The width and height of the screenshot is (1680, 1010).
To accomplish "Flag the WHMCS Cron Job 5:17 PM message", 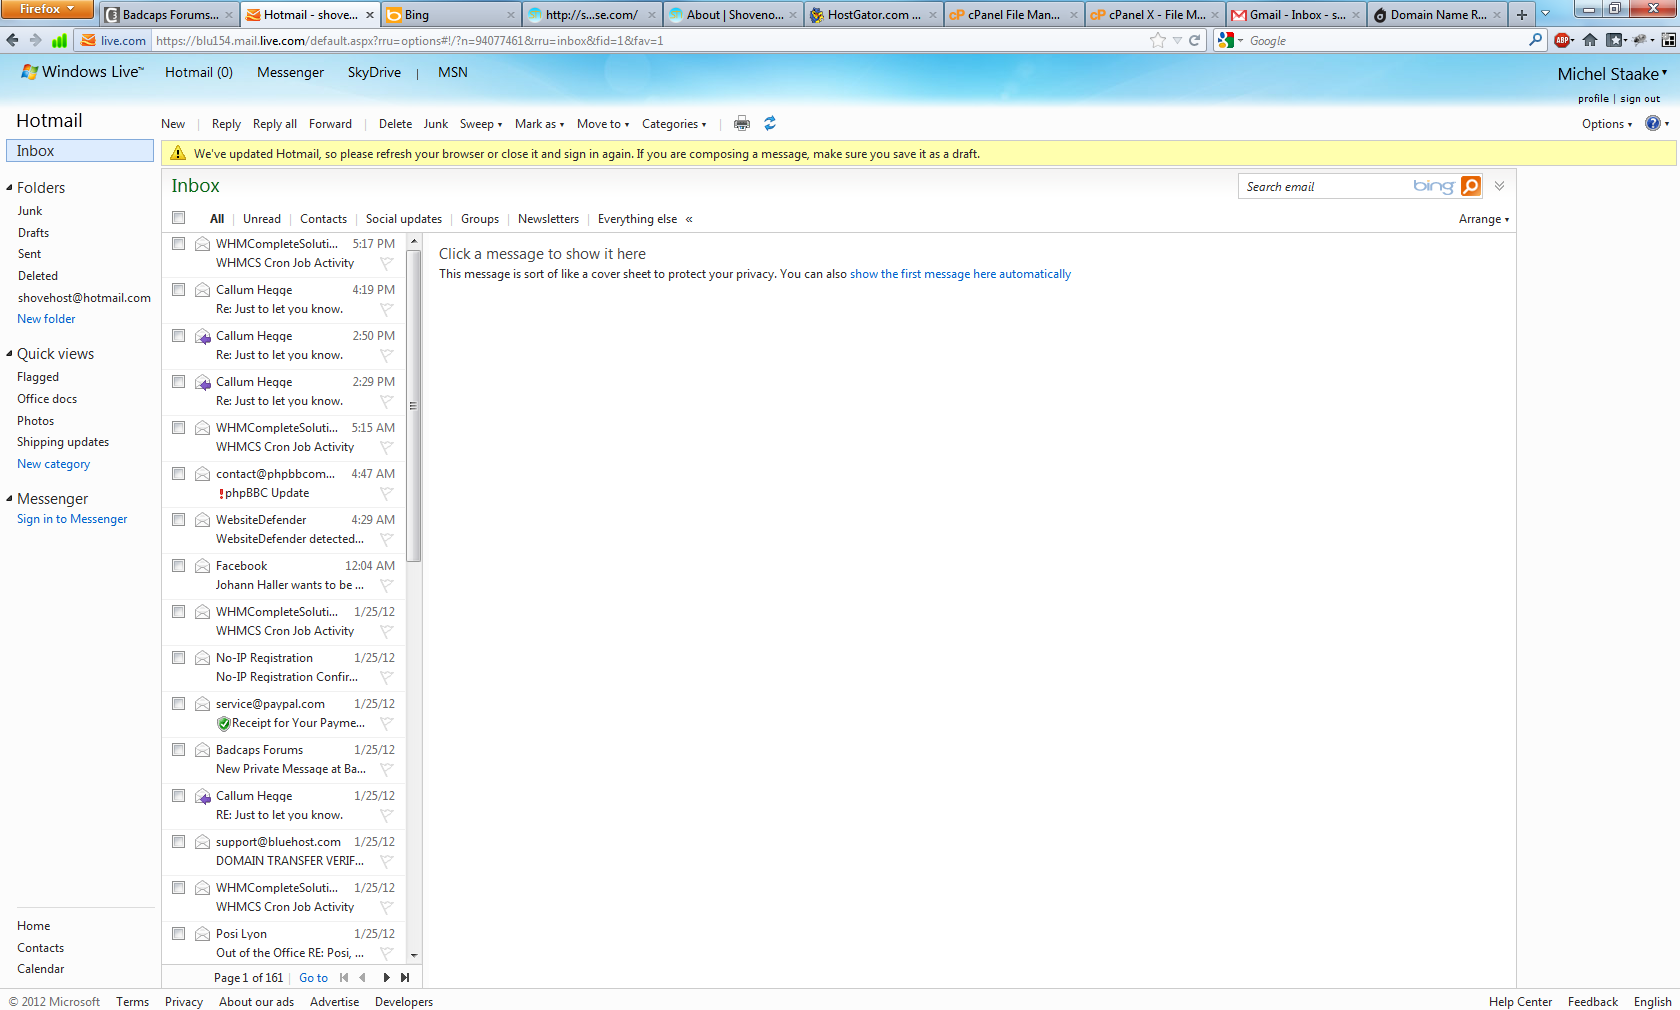I will [x=386, y=263].
